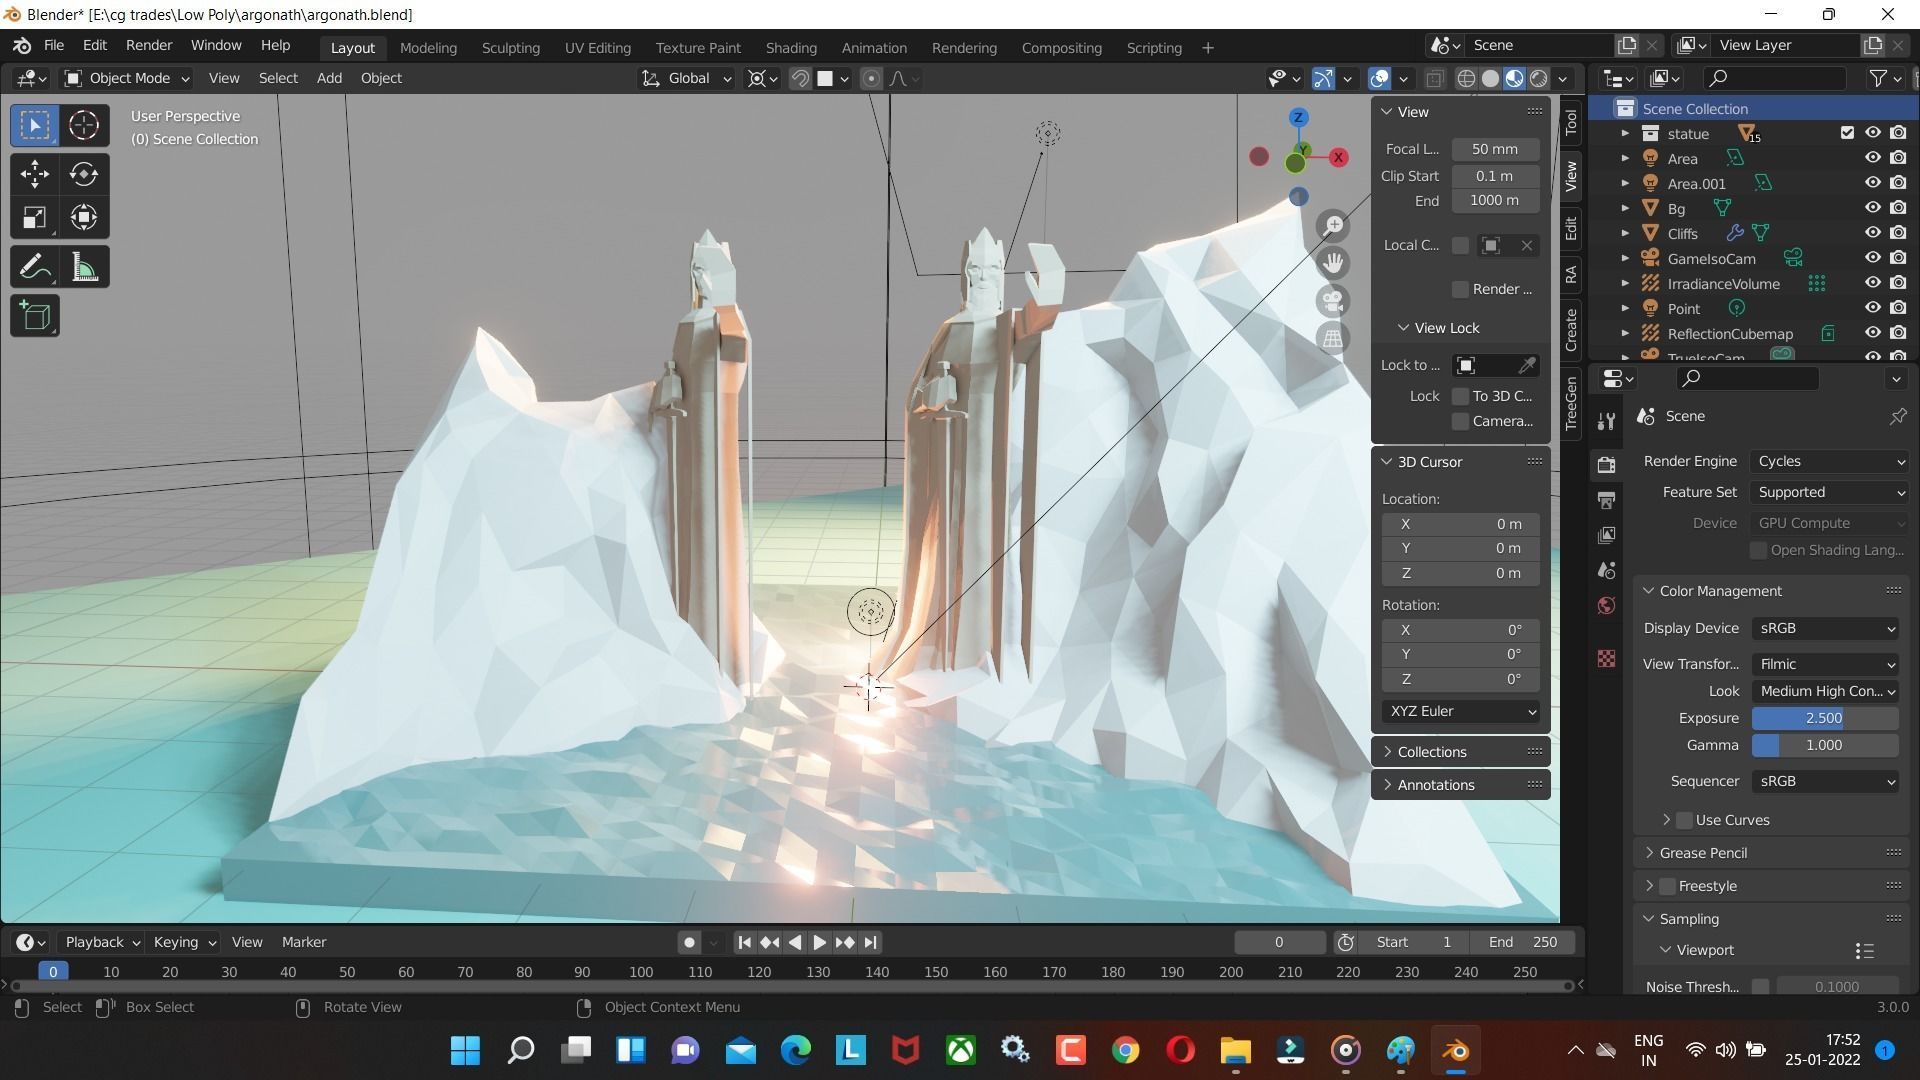Open the Feature Set dropdown
Viewport: 1920px width, 1080px height.
point(1829,492)
